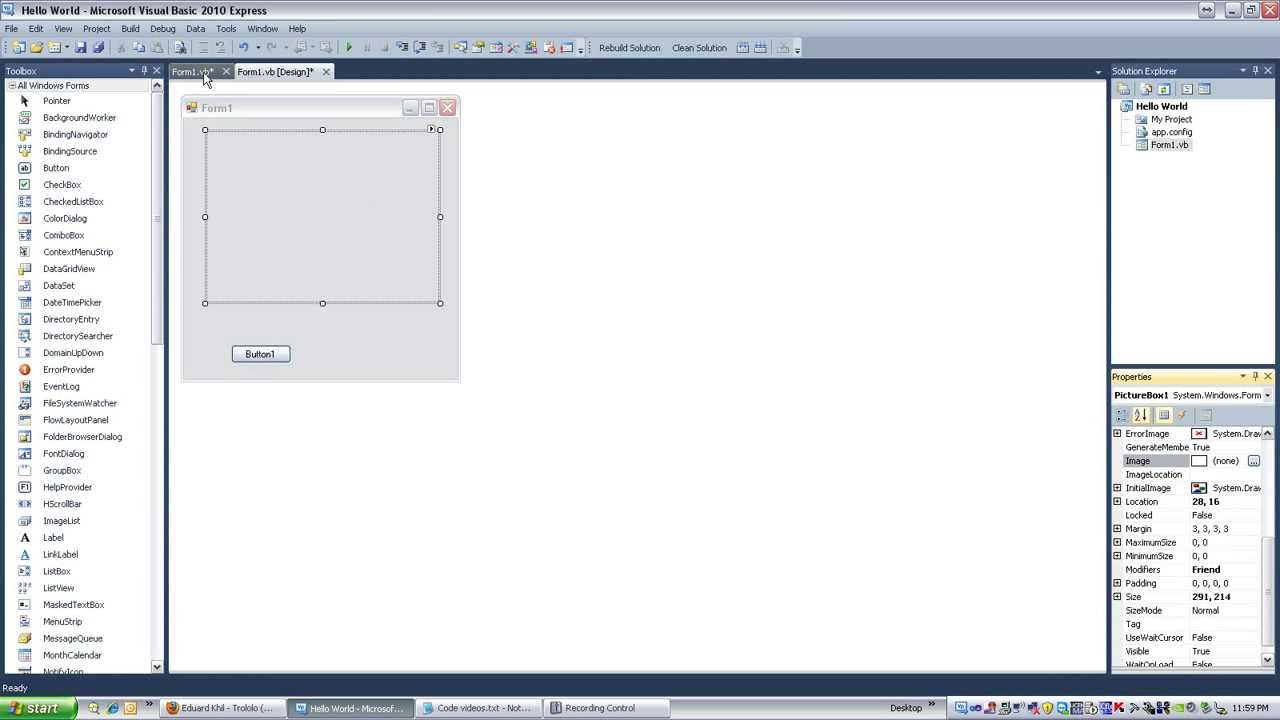Select Button1 on the form designer
The height and width of the screenshot is (720, 1280).
[260, 353]
